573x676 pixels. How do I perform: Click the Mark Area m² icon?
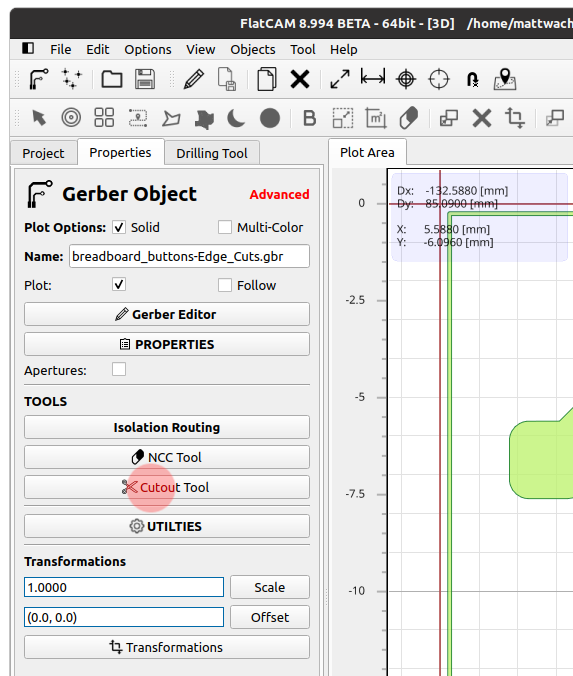pyautogui.click(x=376, y=118)
